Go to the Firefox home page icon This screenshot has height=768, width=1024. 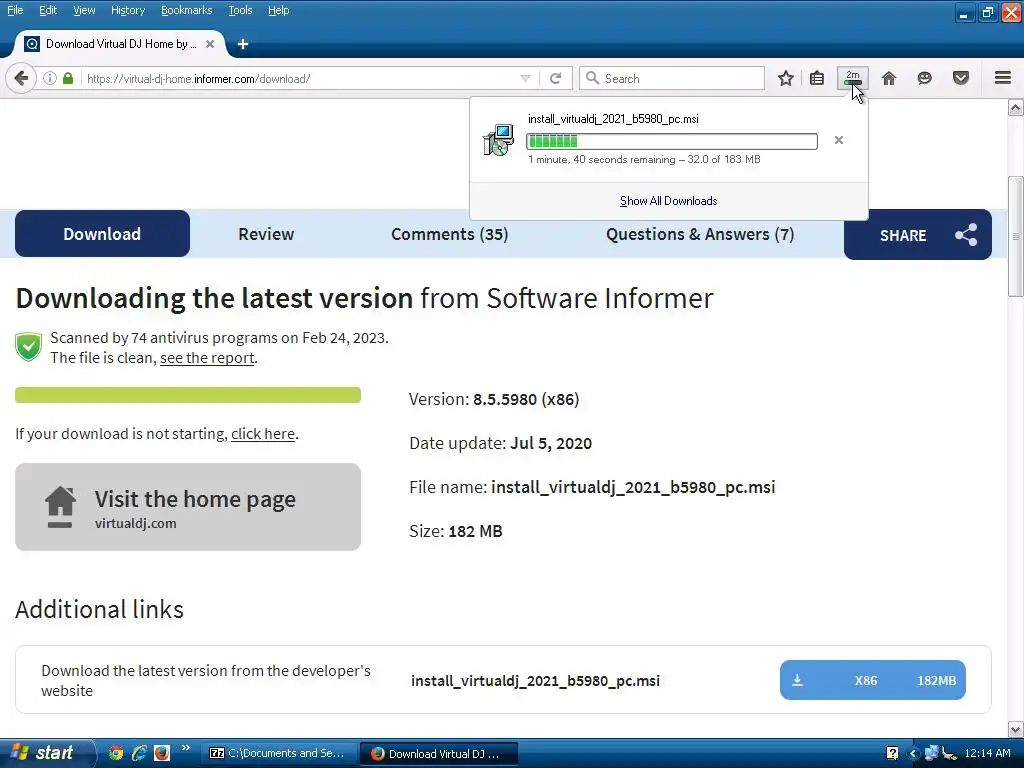[x=889, y=78]
